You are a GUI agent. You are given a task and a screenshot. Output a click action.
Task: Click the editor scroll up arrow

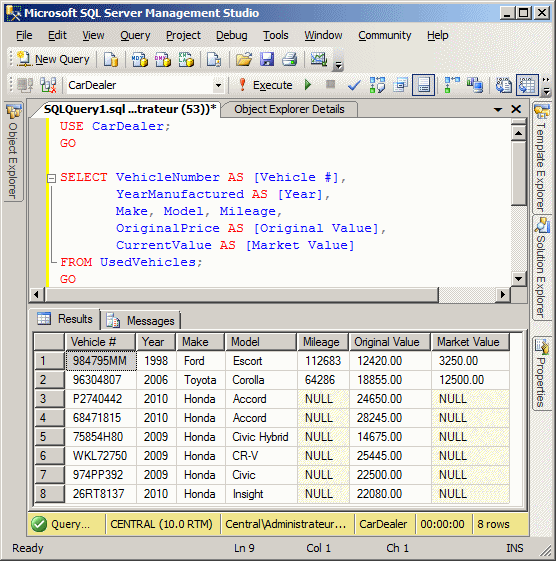[x=518, y=133]
